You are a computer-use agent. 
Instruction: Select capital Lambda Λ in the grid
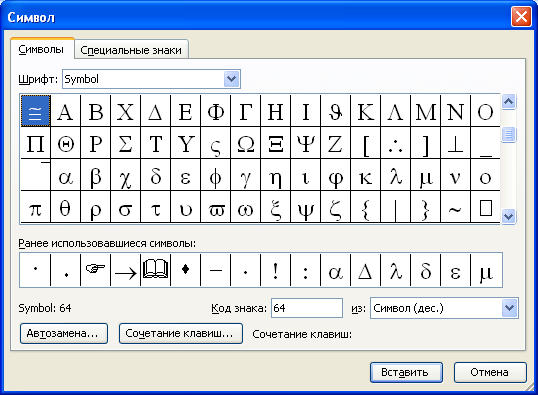(x=396, y=111)
